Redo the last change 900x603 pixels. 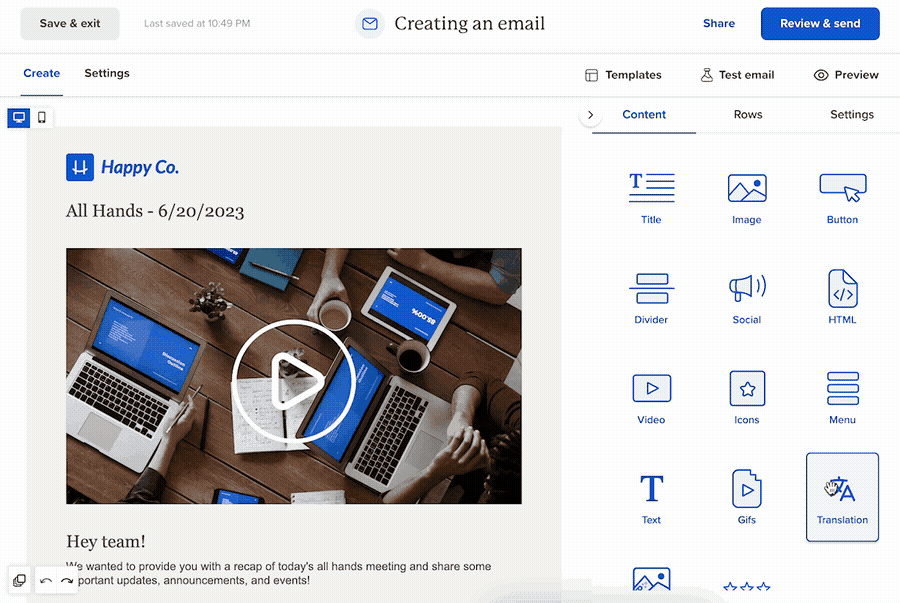click(67, 581)
